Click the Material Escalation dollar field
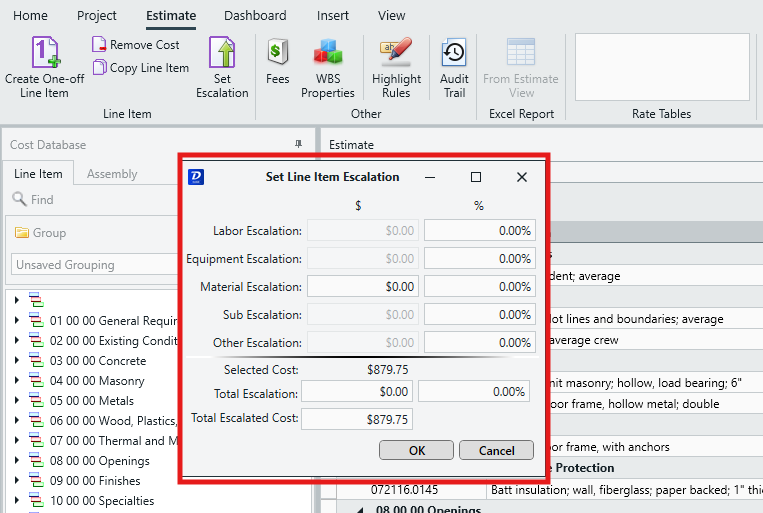Viewport: 763px width, 513px height. [x=361, y=287]
